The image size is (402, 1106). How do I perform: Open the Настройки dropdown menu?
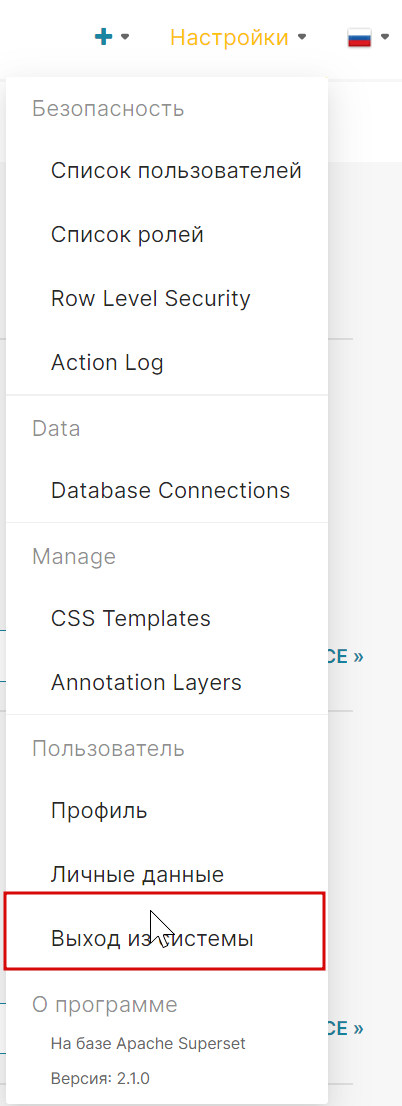(238, 37)
